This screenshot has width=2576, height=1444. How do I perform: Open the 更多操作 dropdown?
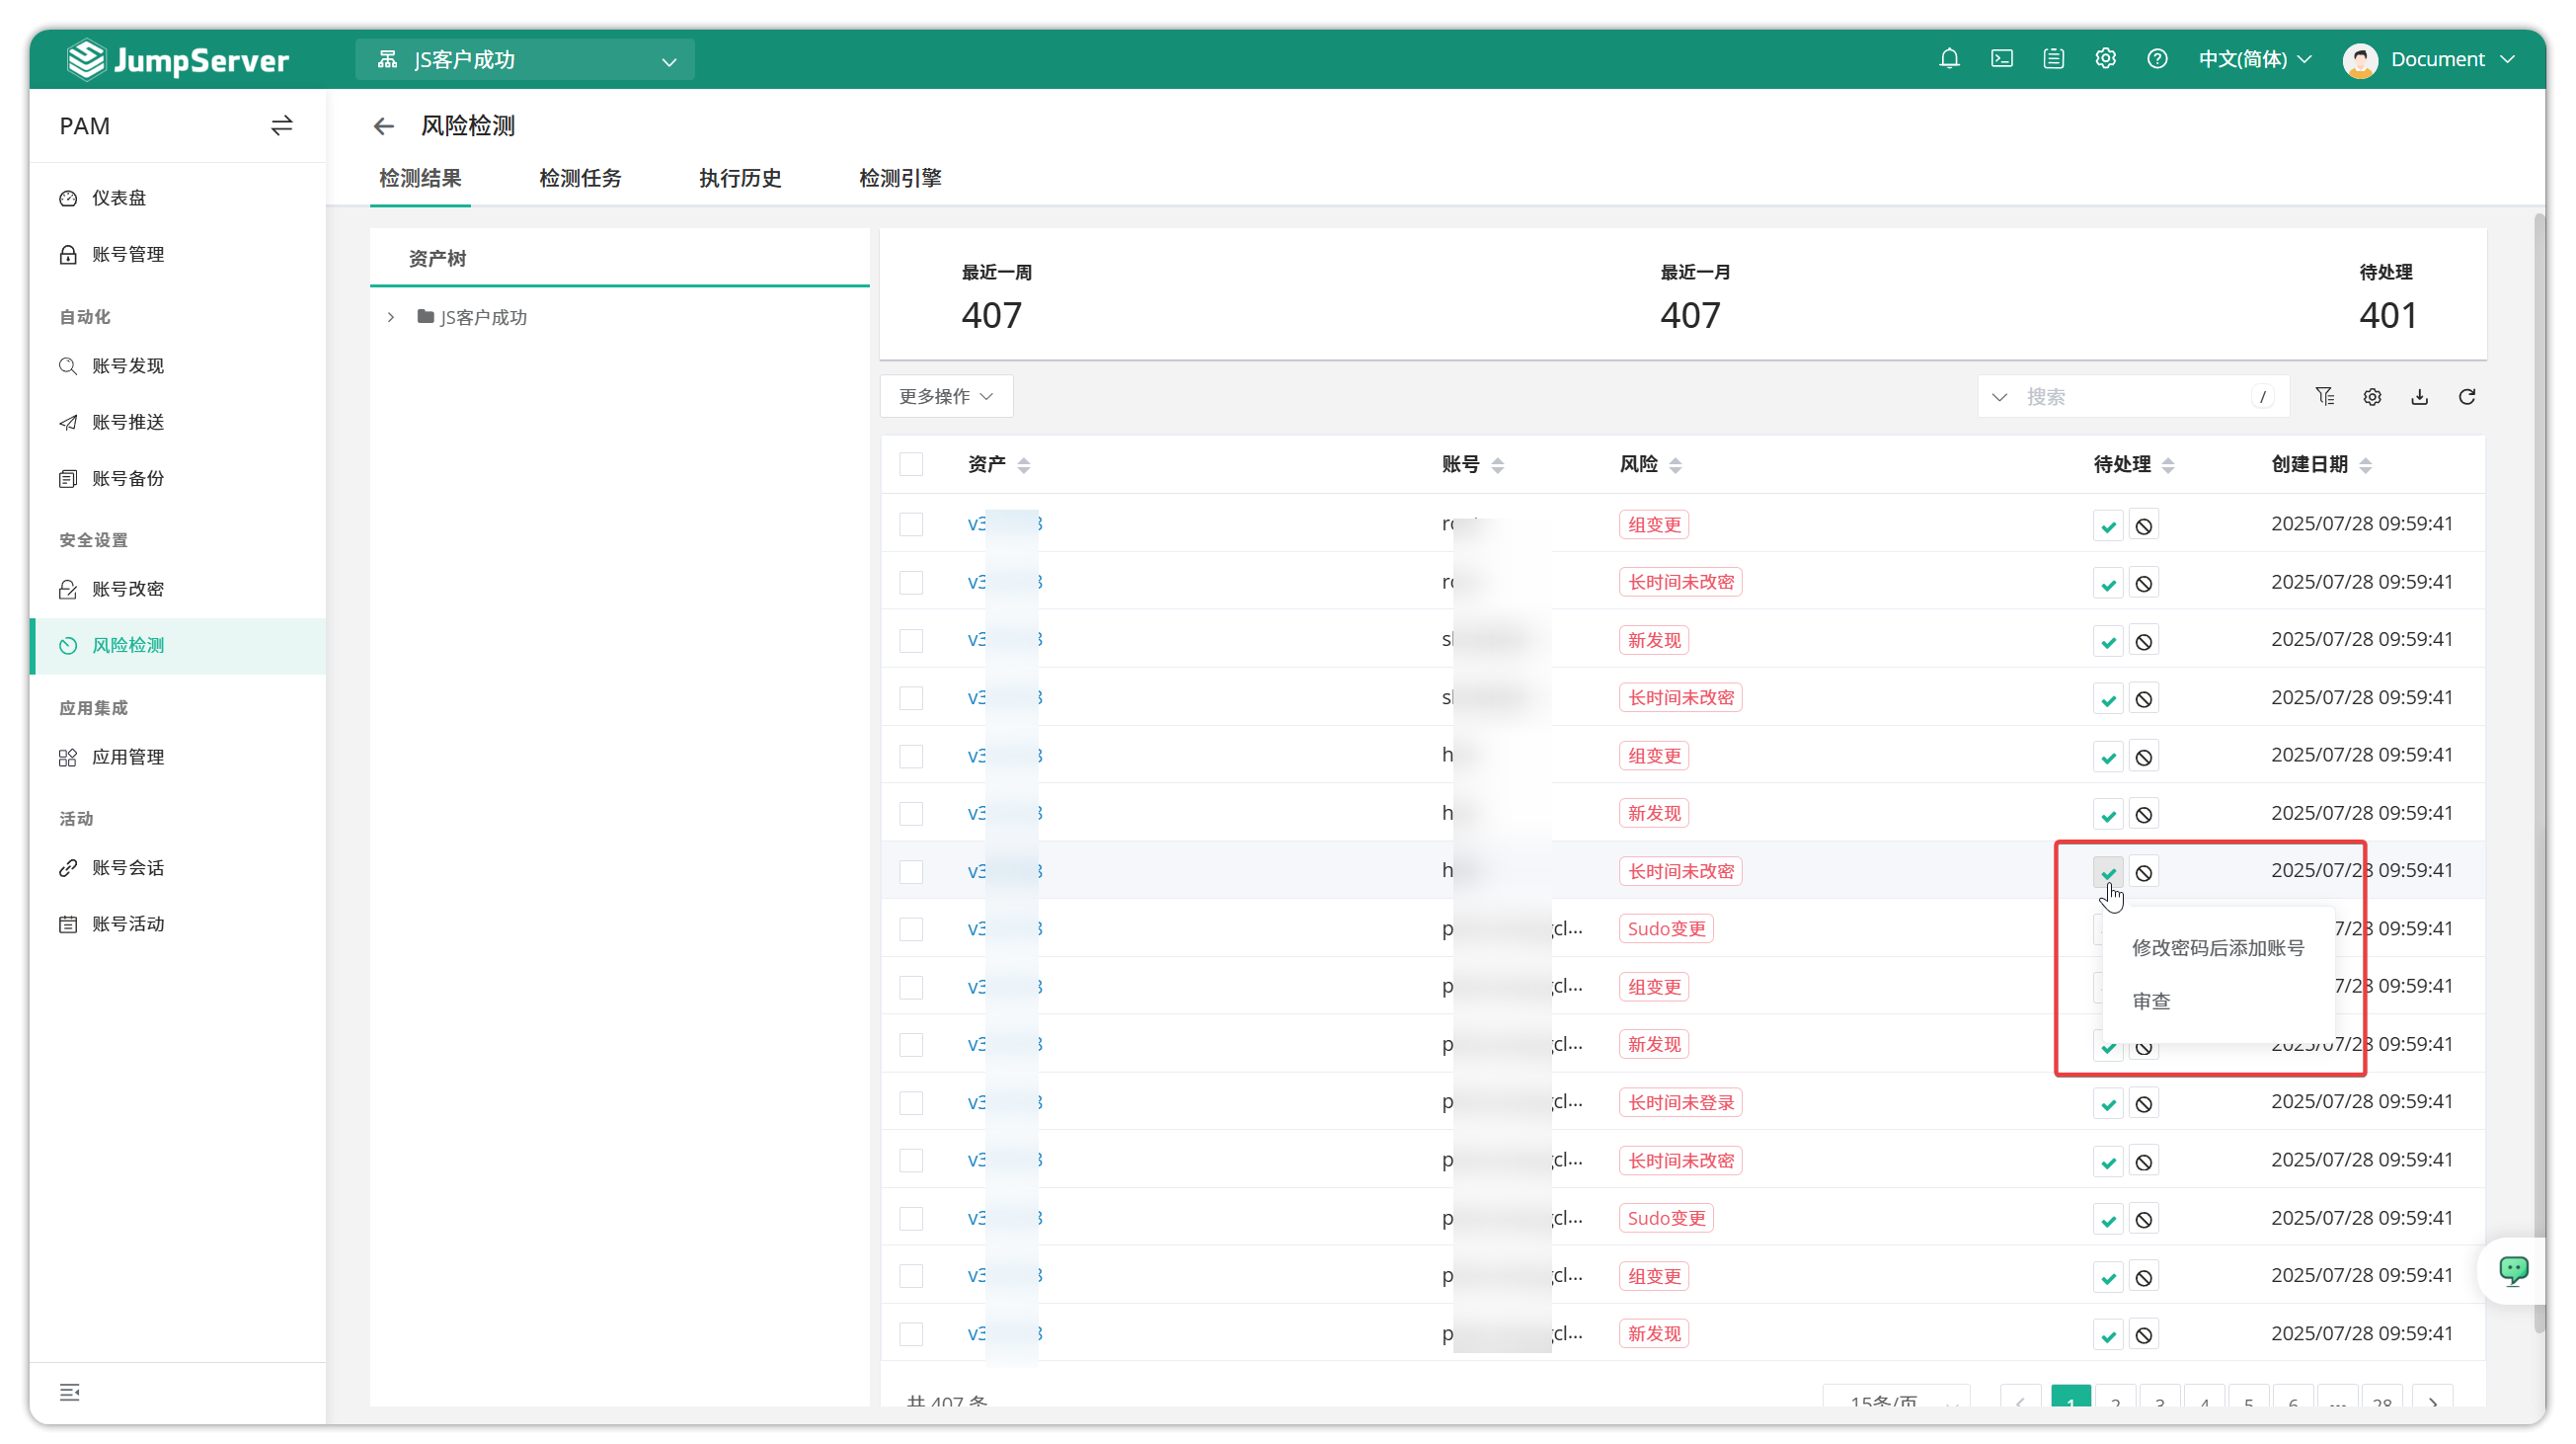click(946, 396)
